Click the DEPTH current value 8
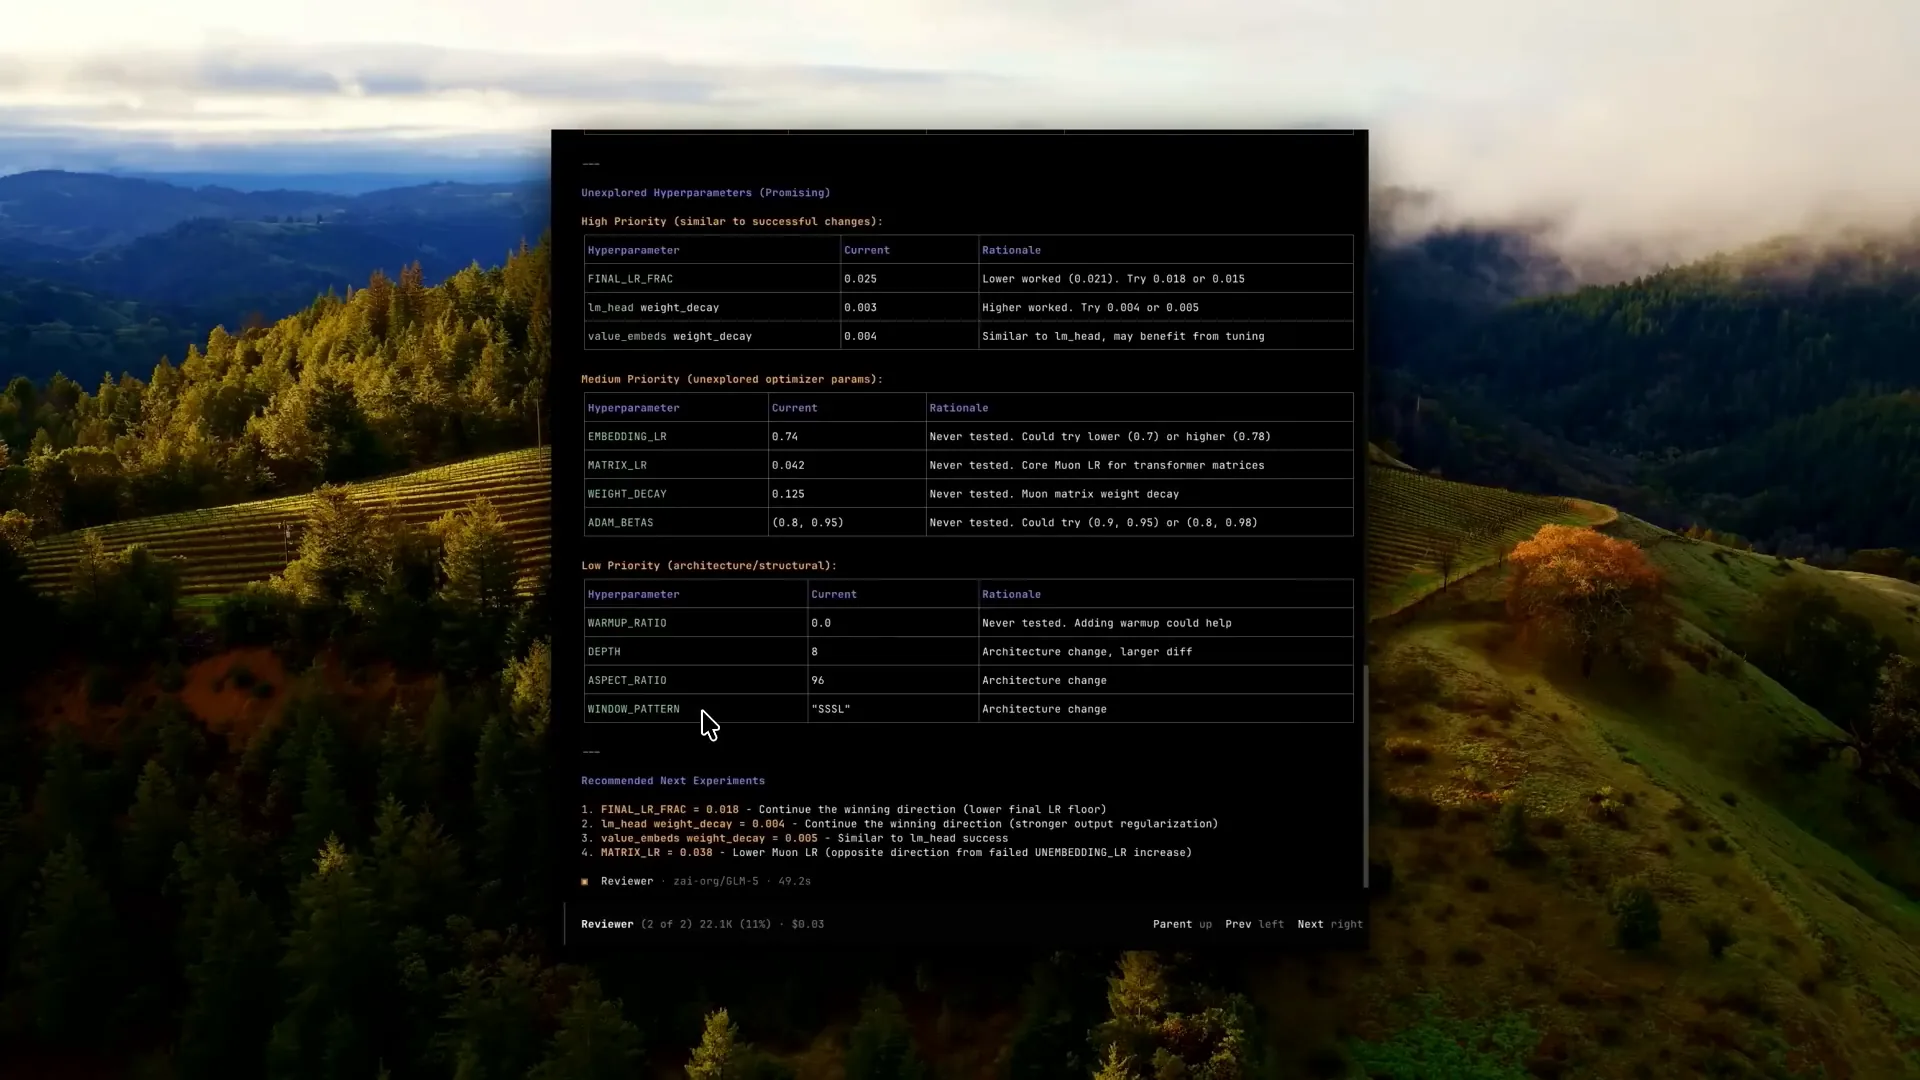 tap(814, 652)
